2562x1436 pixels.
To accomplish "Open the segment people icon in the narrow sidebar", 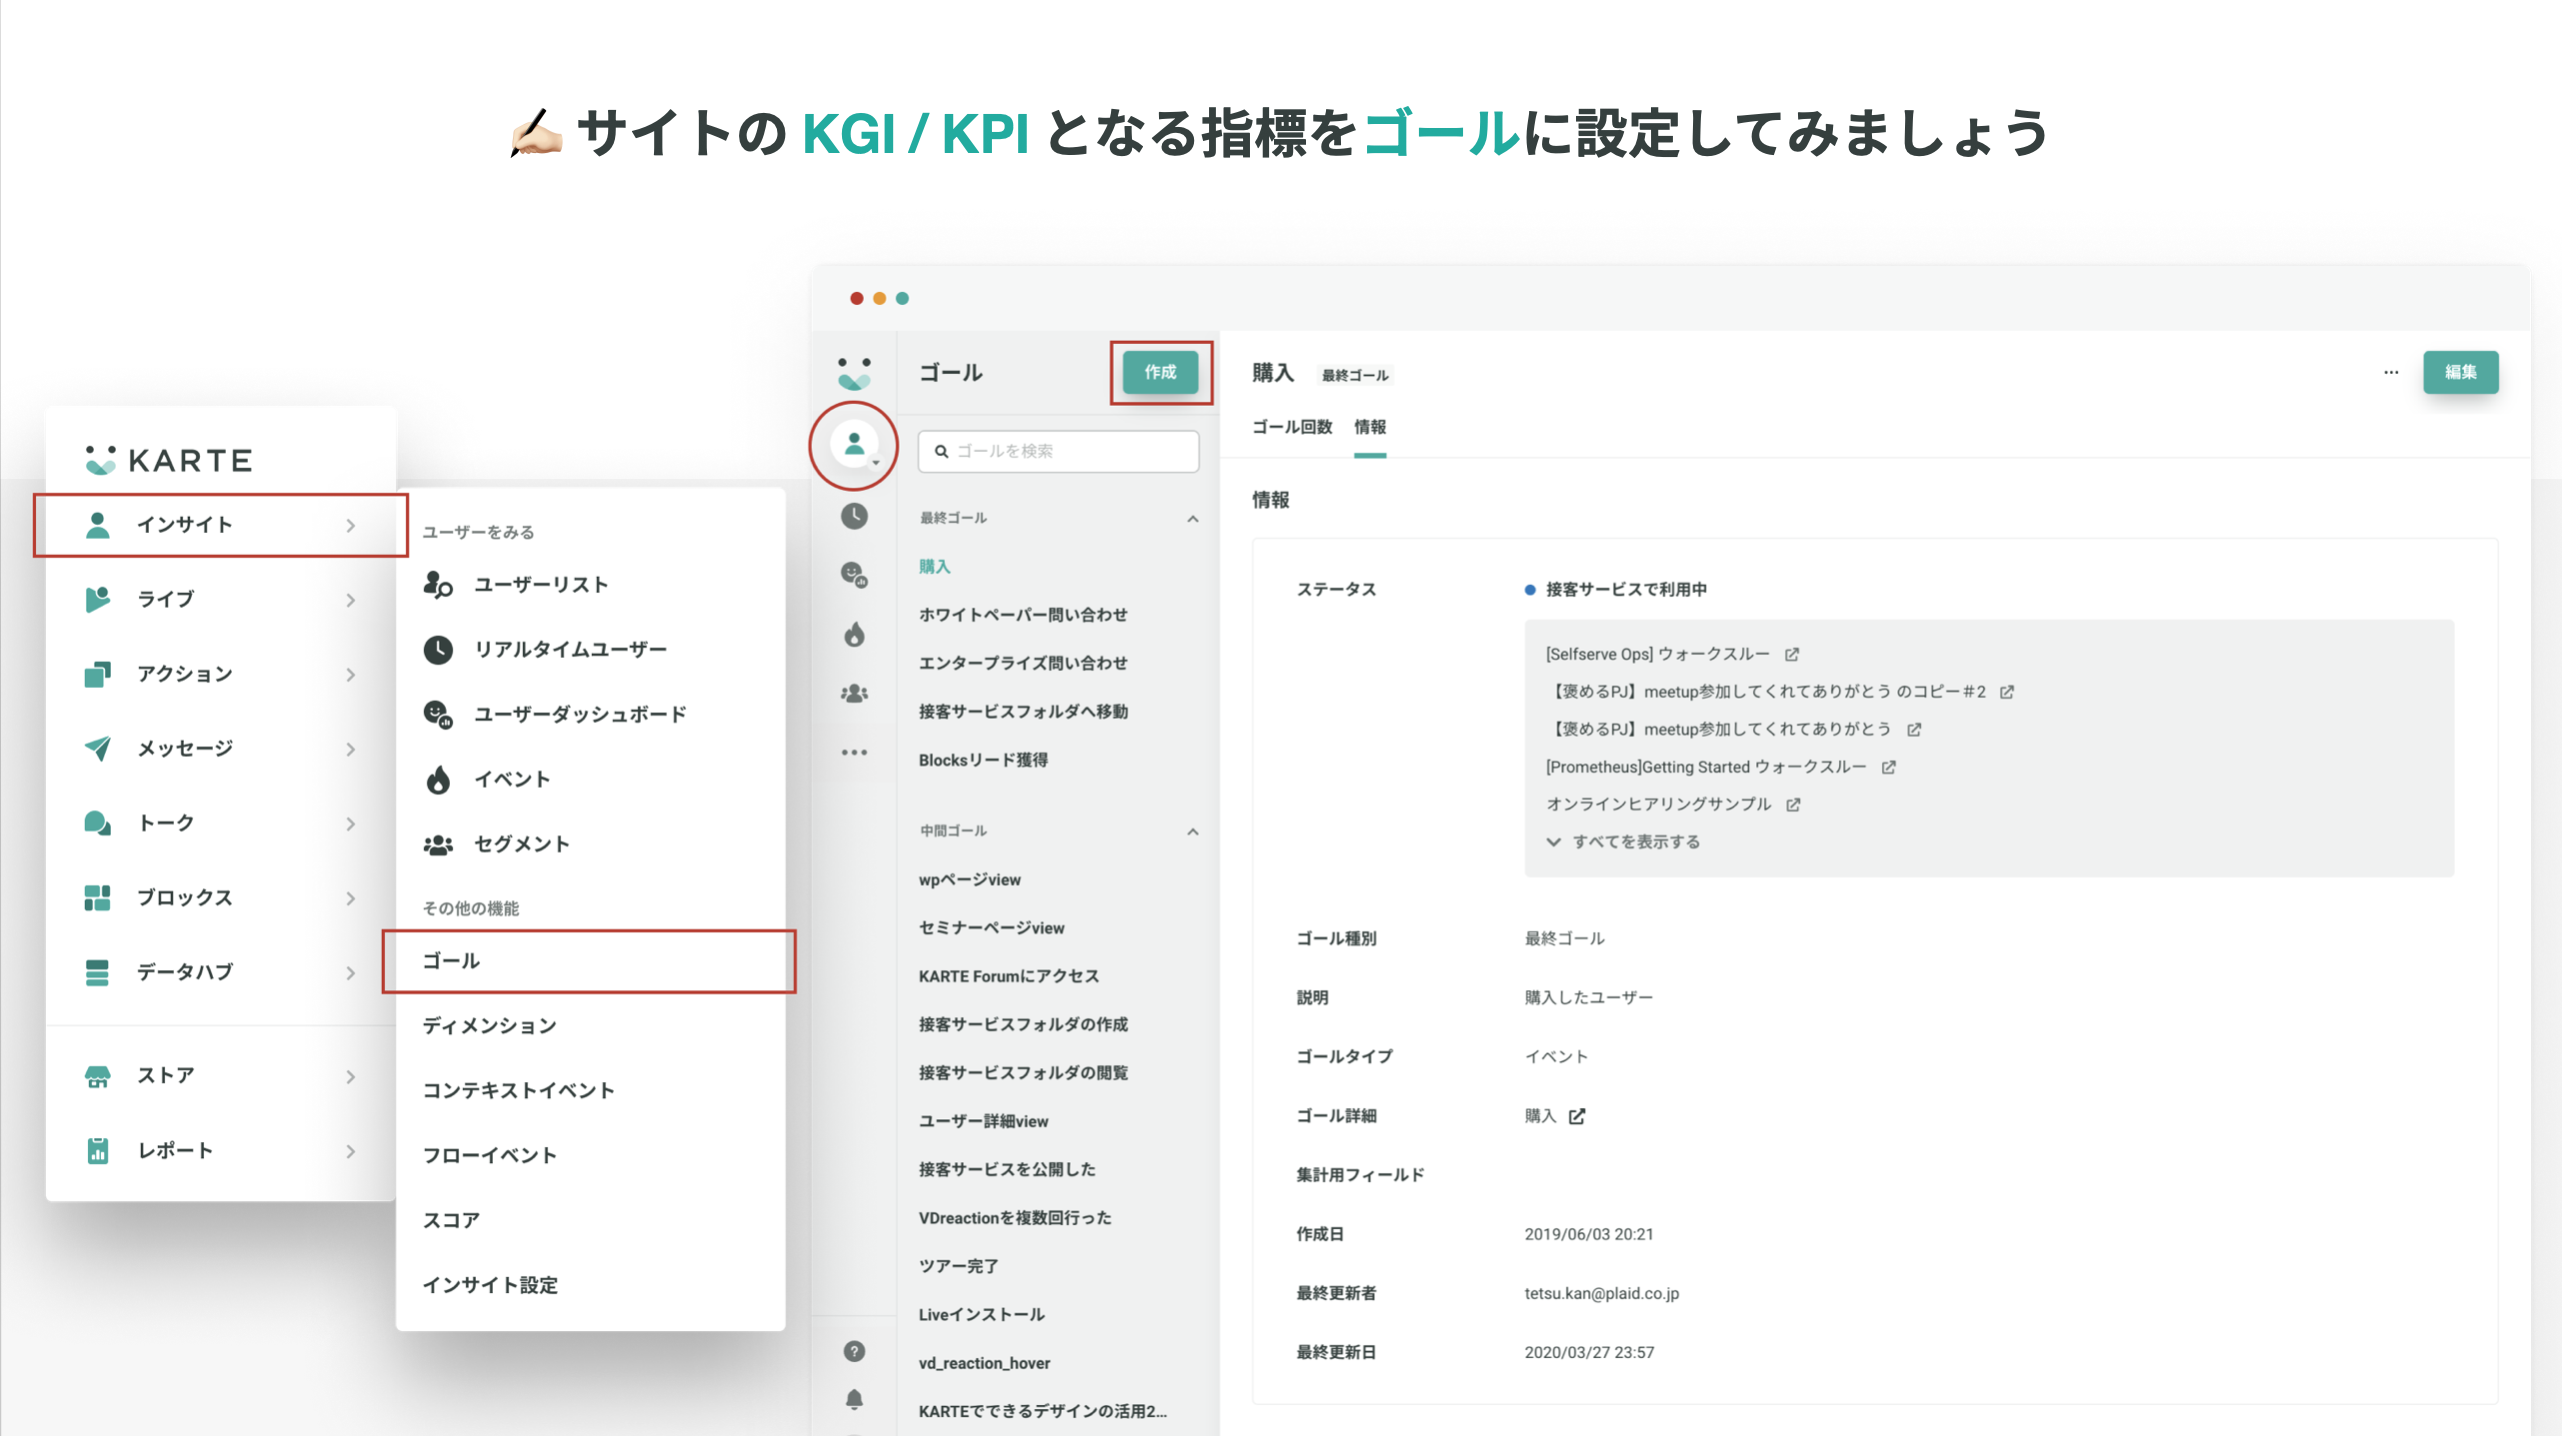I will 854,693.
